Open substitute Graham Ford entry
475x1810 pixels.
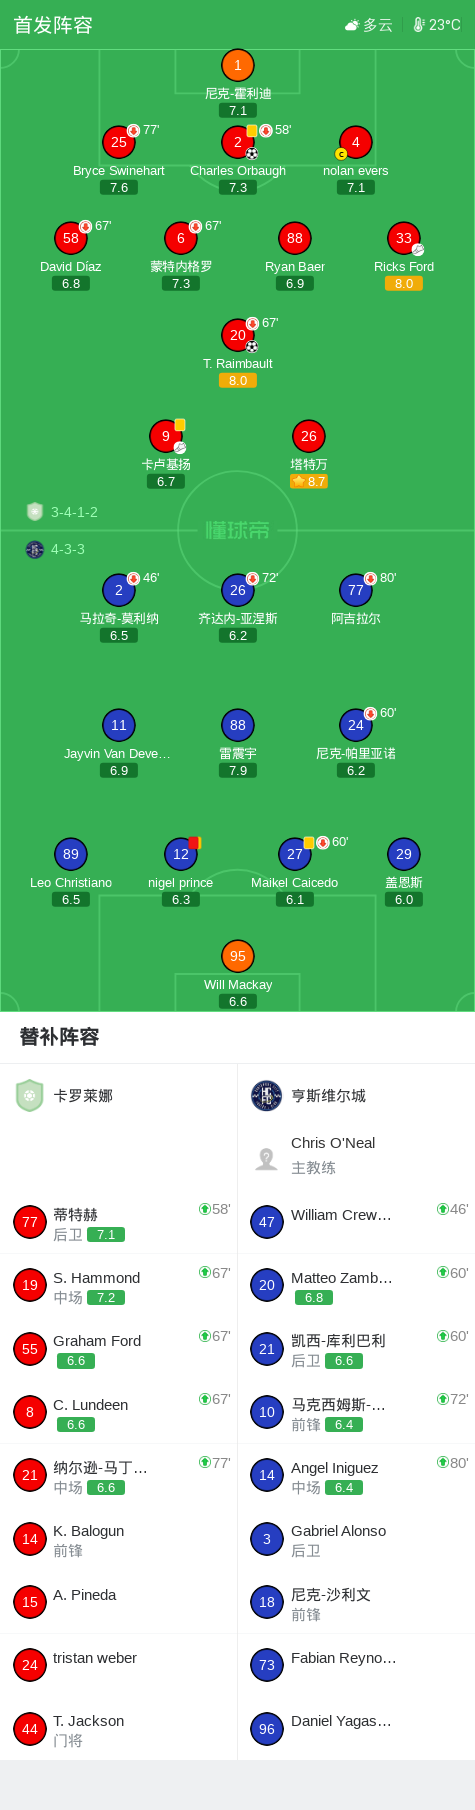pos(119,1350)
